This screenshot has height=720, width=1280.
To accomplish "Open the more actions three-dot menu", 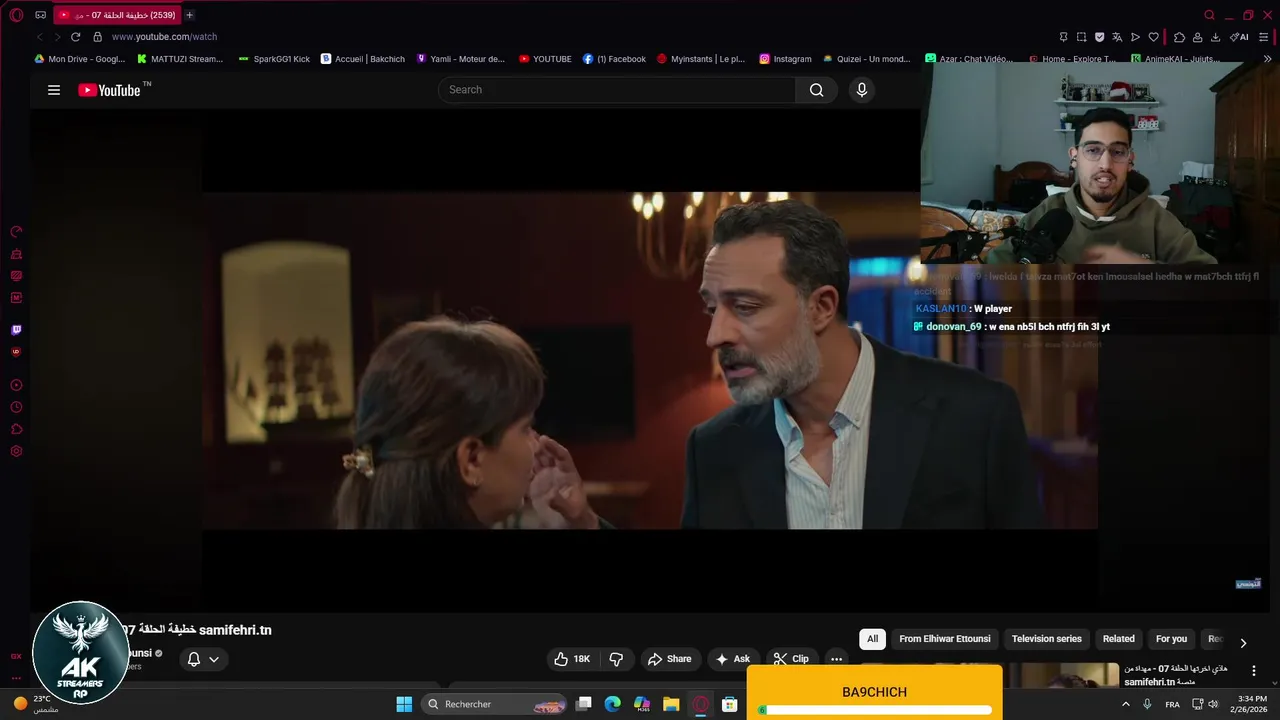I will point(836,659).
